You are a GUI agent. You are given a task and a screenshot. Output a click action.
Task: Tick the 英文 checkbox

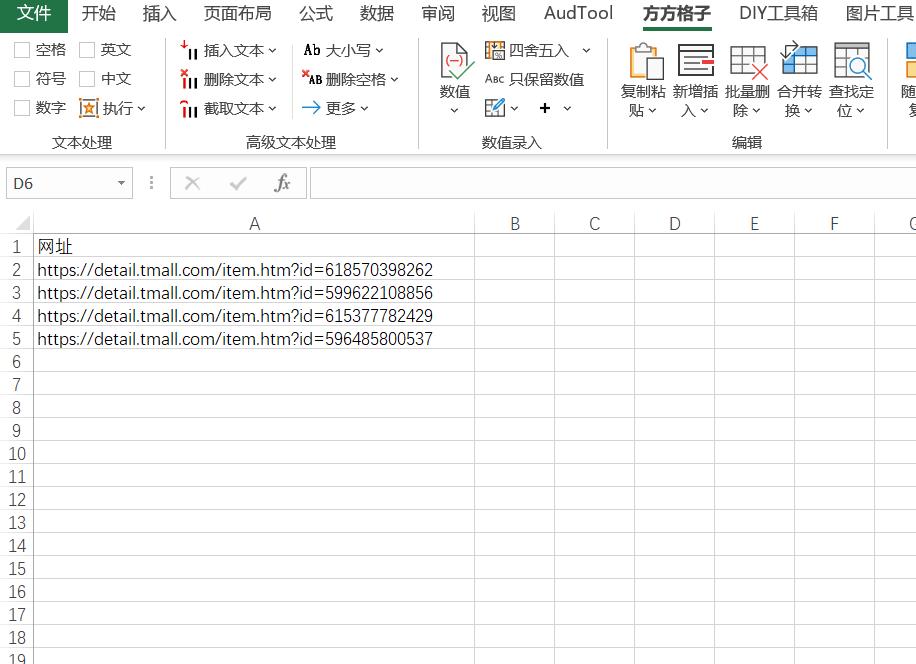tap(87, 50)
